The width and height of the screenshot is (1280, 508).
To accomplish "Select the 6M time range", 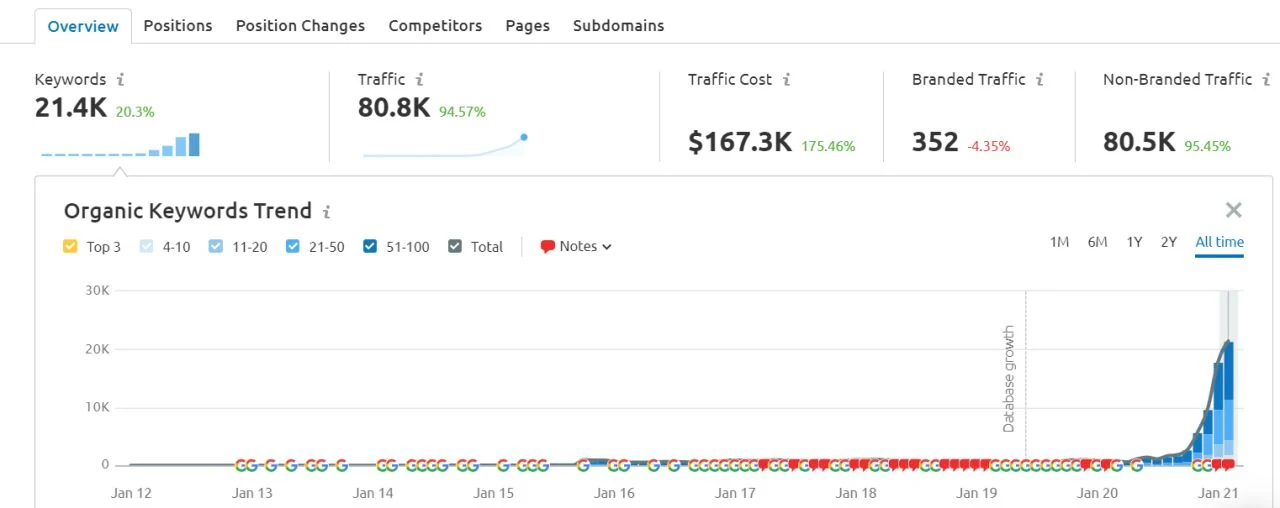I will coord(1097,242).
